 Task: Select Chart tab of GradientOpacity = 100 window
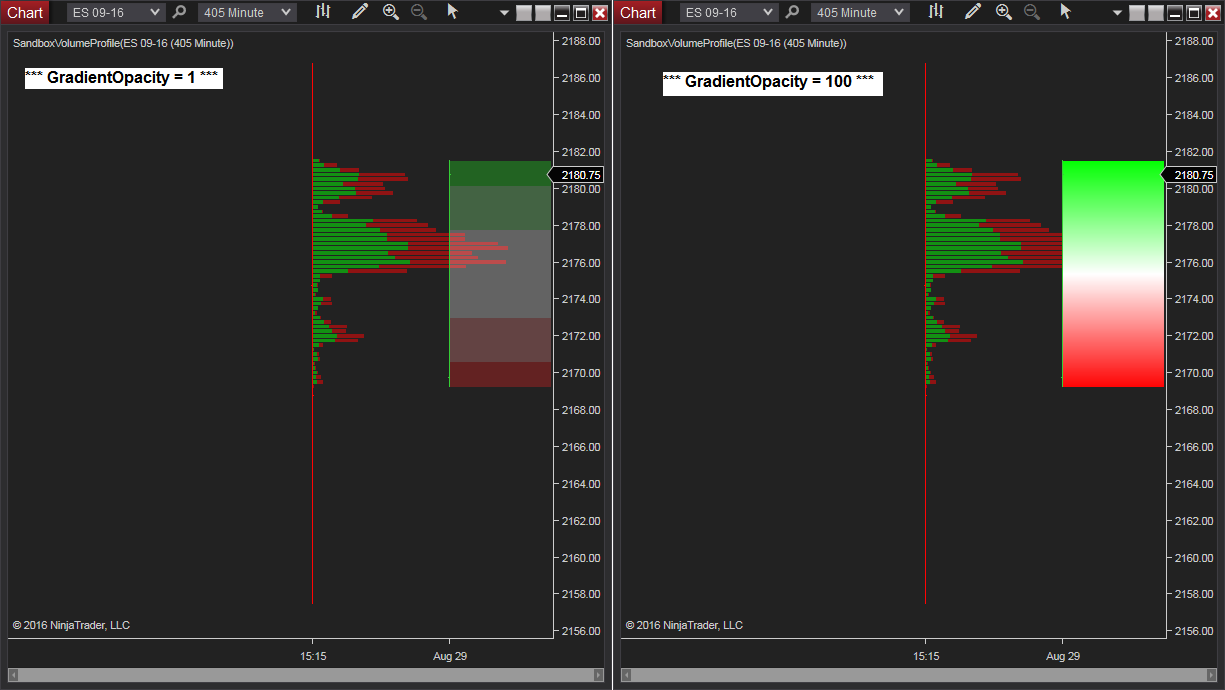point(638,12)
